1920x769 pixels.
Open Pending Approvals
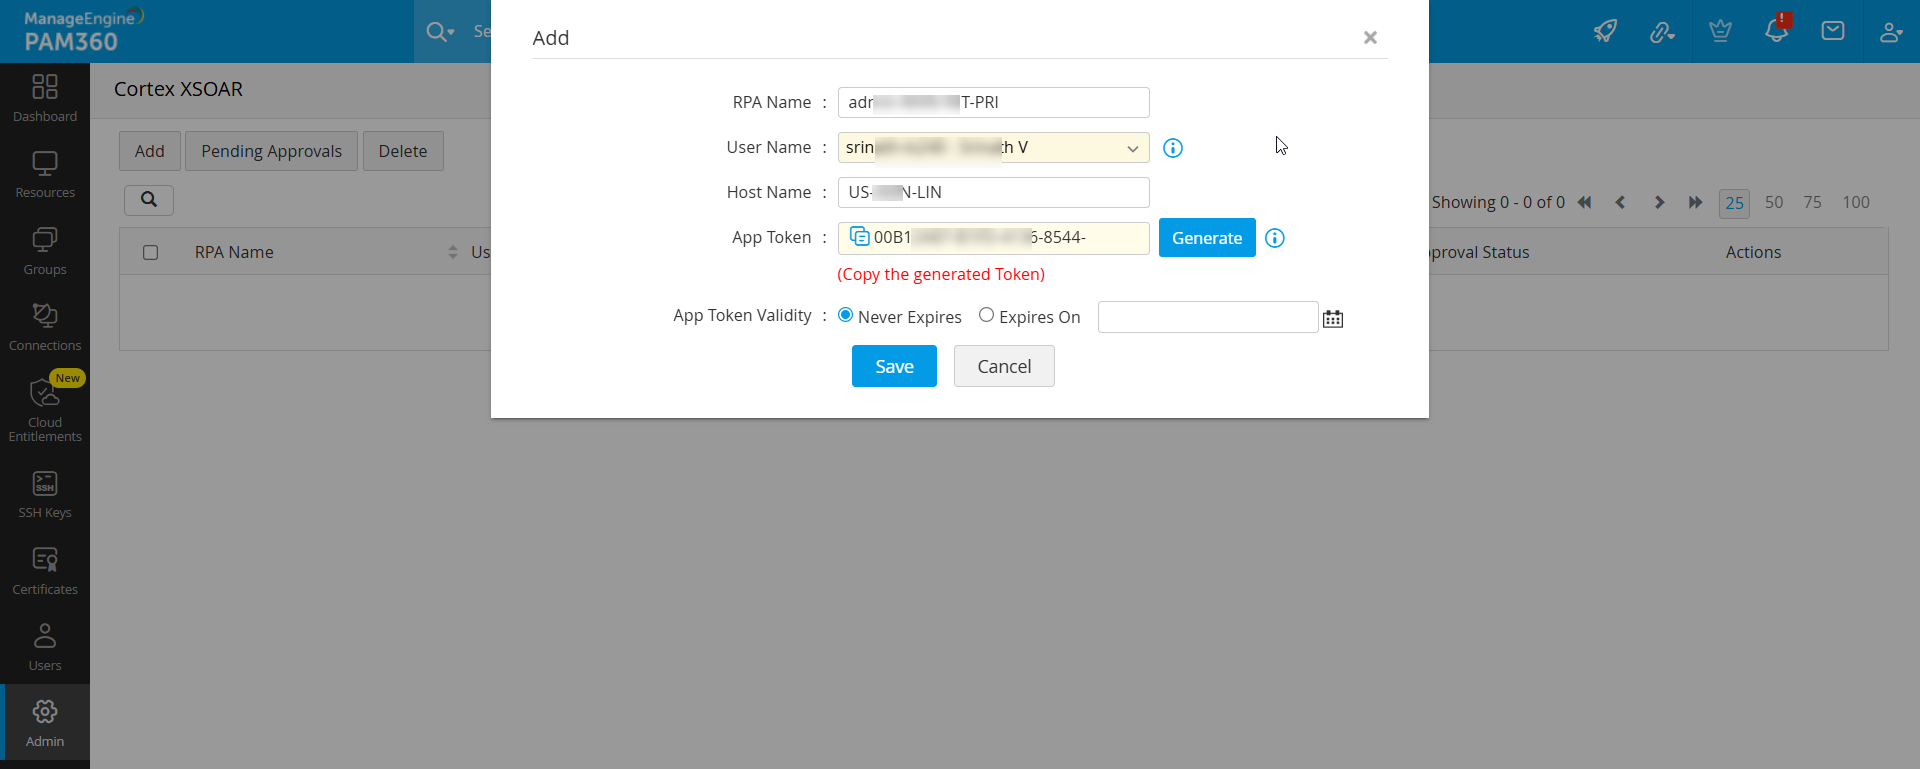(x=271, y=150)
